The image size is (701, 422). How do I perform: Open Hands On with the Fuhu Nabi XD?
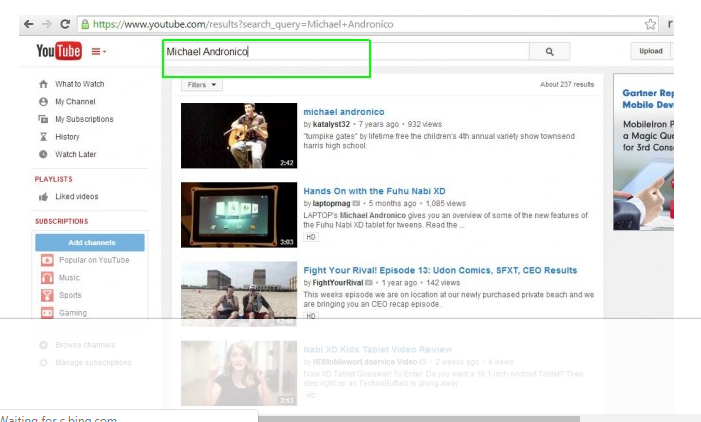click(374, 191)
